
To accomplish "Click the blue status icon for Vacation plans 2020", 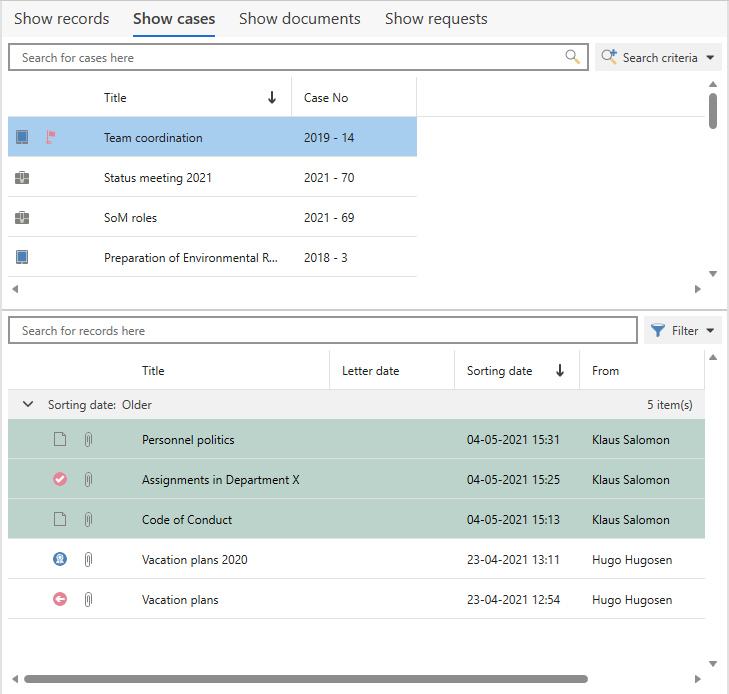I will click(x=60, y=560).
